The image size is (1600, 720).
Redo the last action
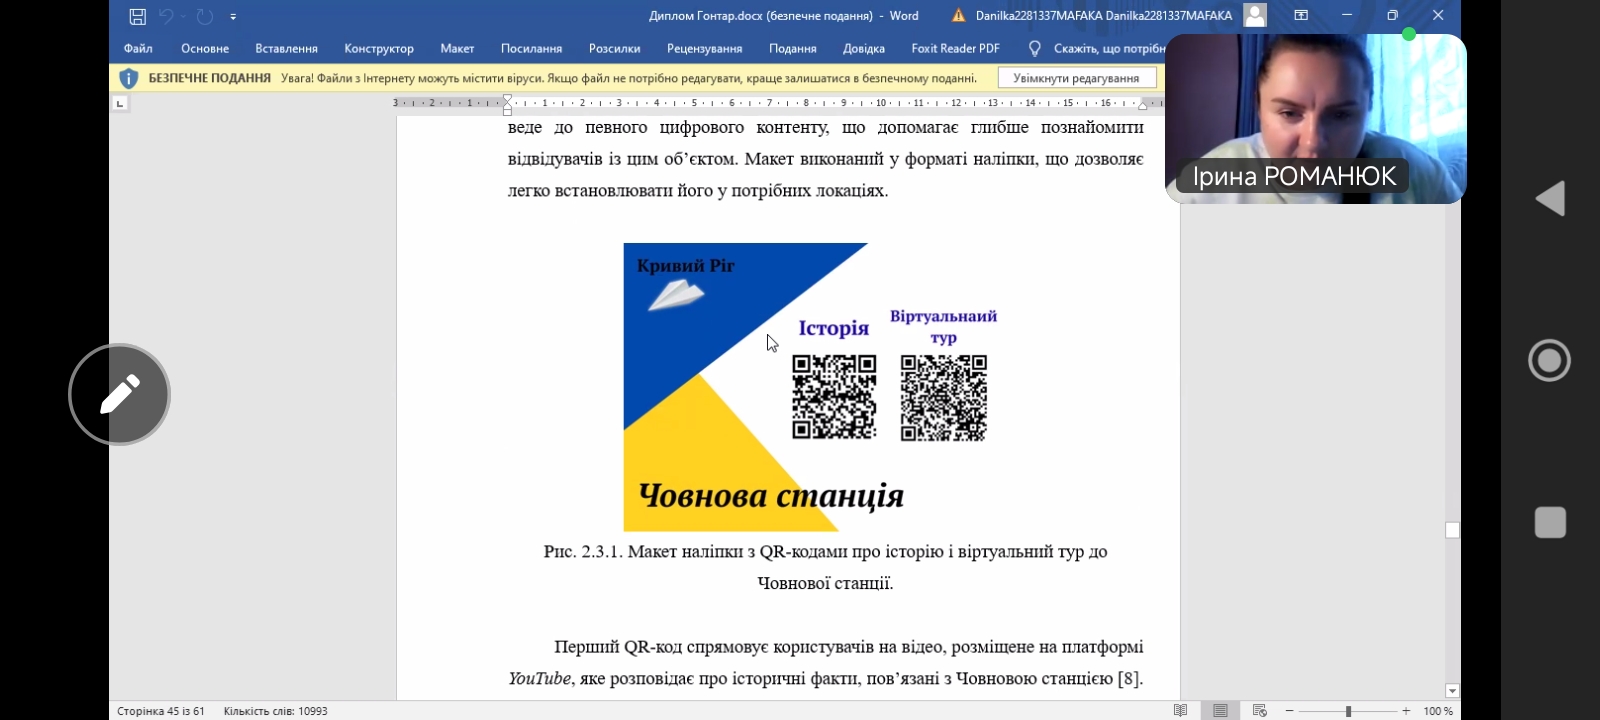(204, 16)
